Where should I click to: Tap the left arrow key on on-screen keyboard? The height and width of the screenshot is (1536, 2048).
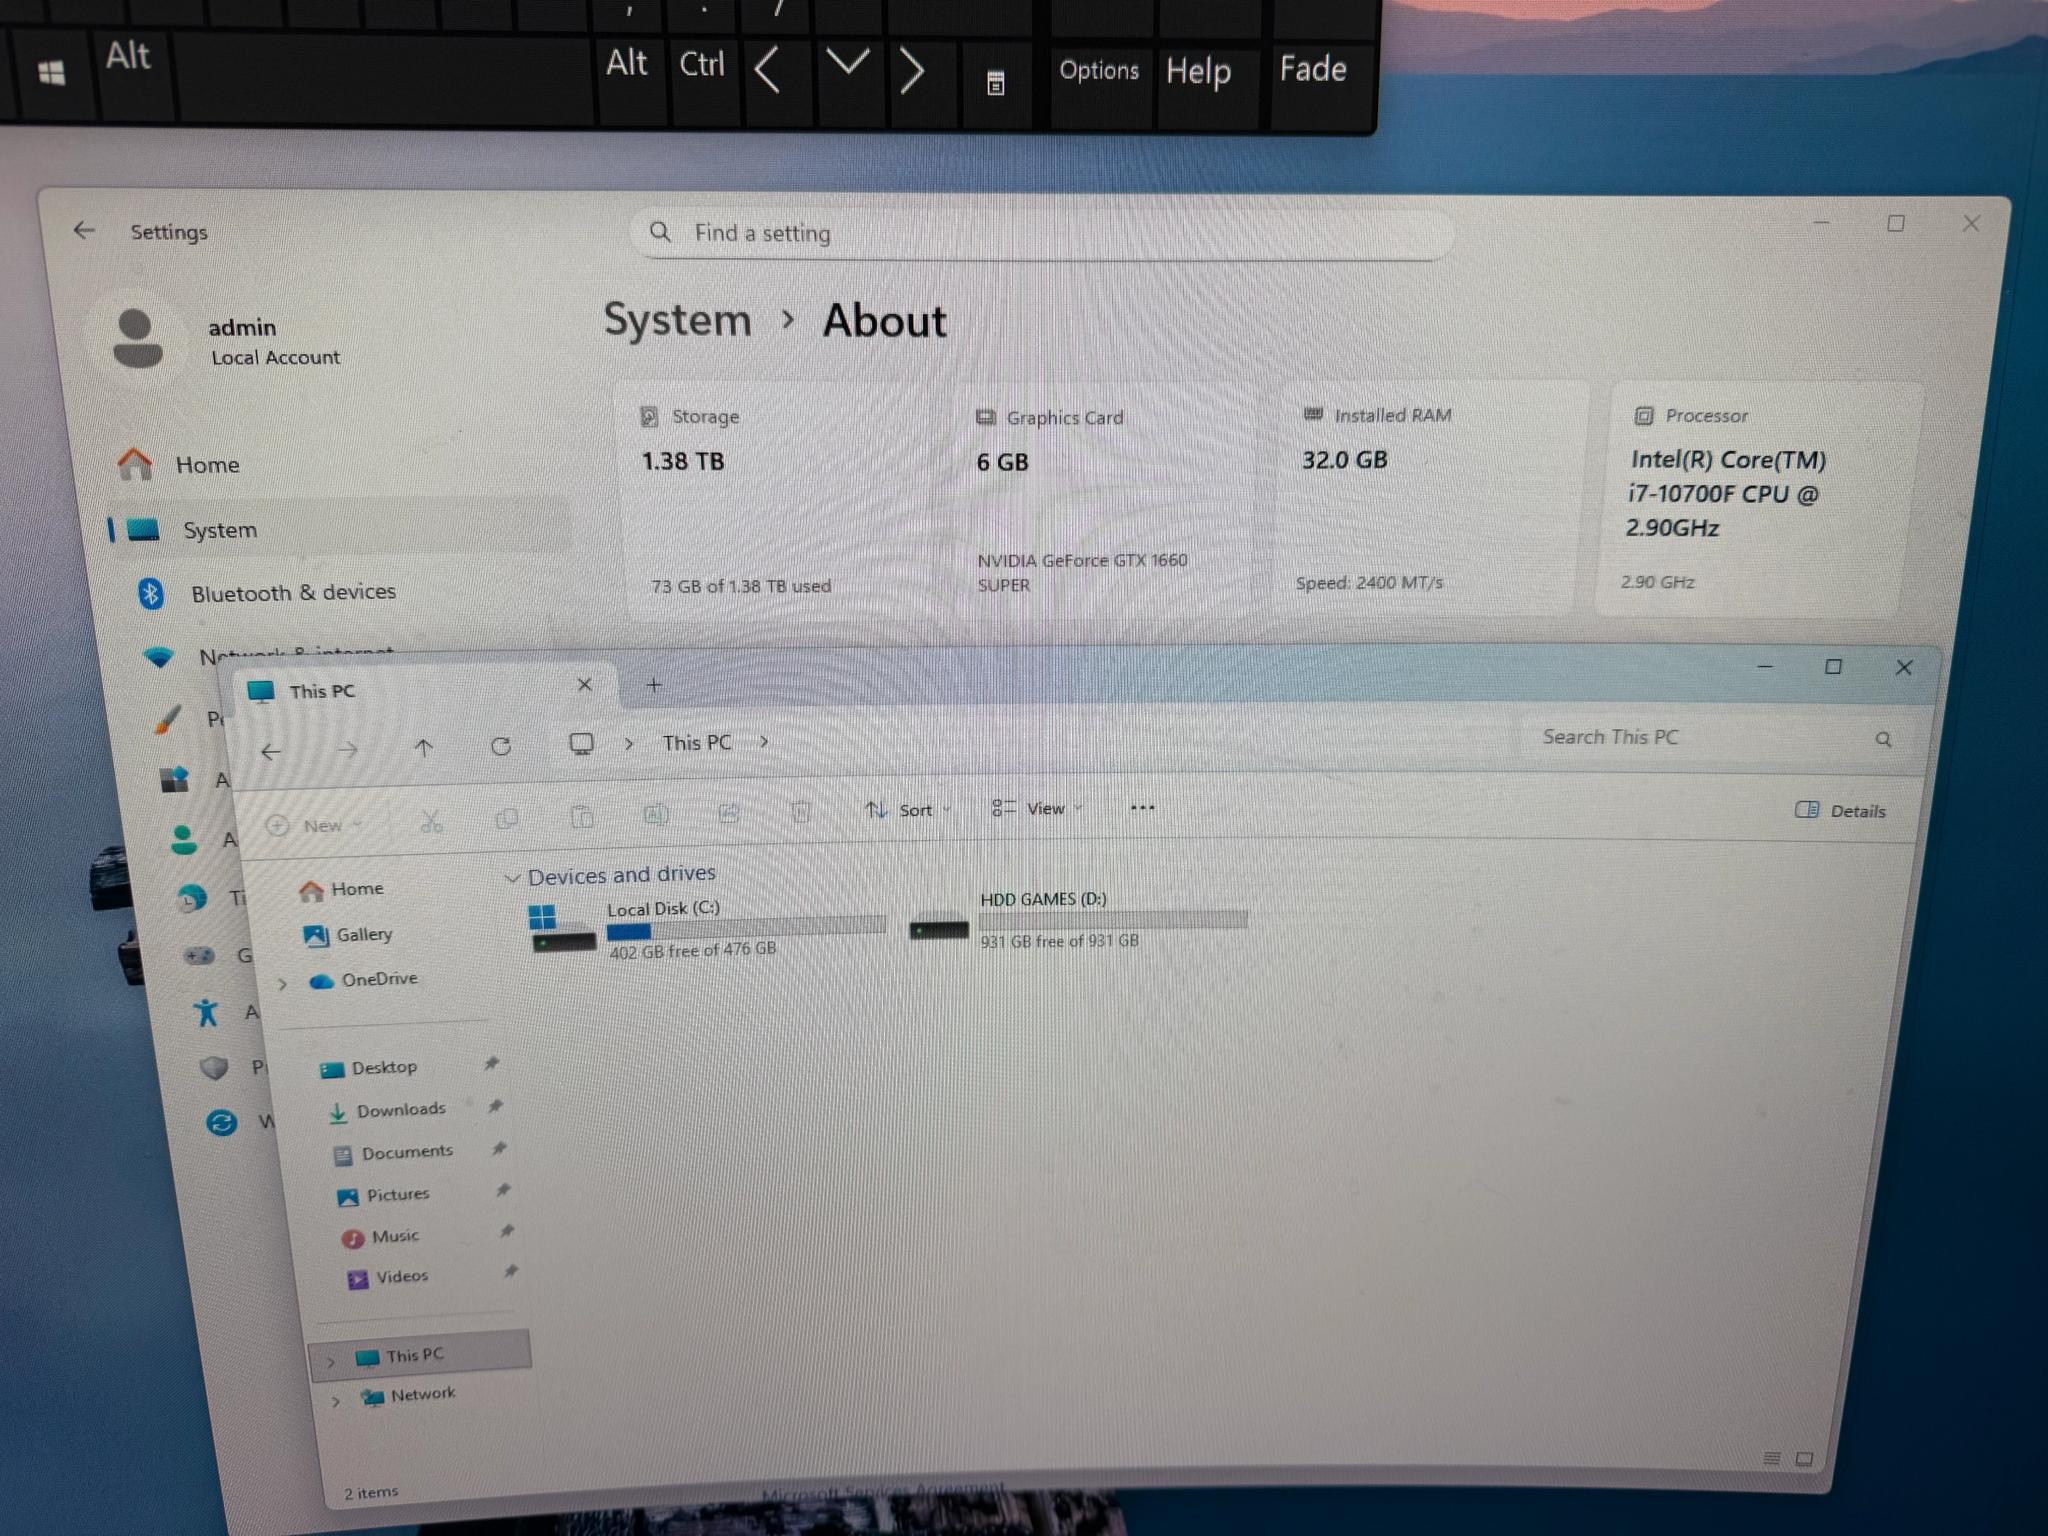click(768, 71)
